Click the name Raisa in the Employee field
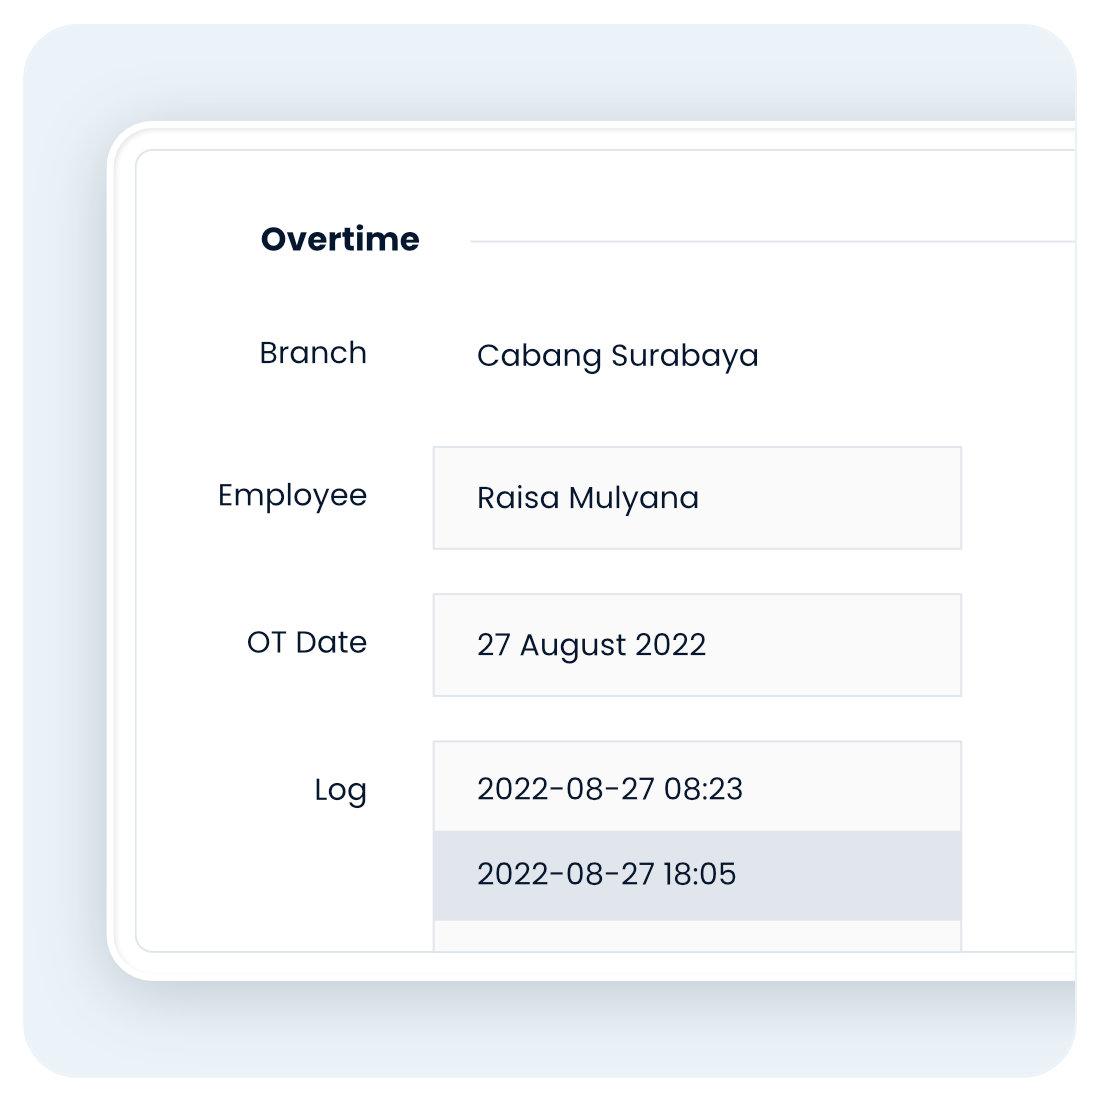Image resolution: width=1100 pixels, height=1101 pixels. coord(517,498)
